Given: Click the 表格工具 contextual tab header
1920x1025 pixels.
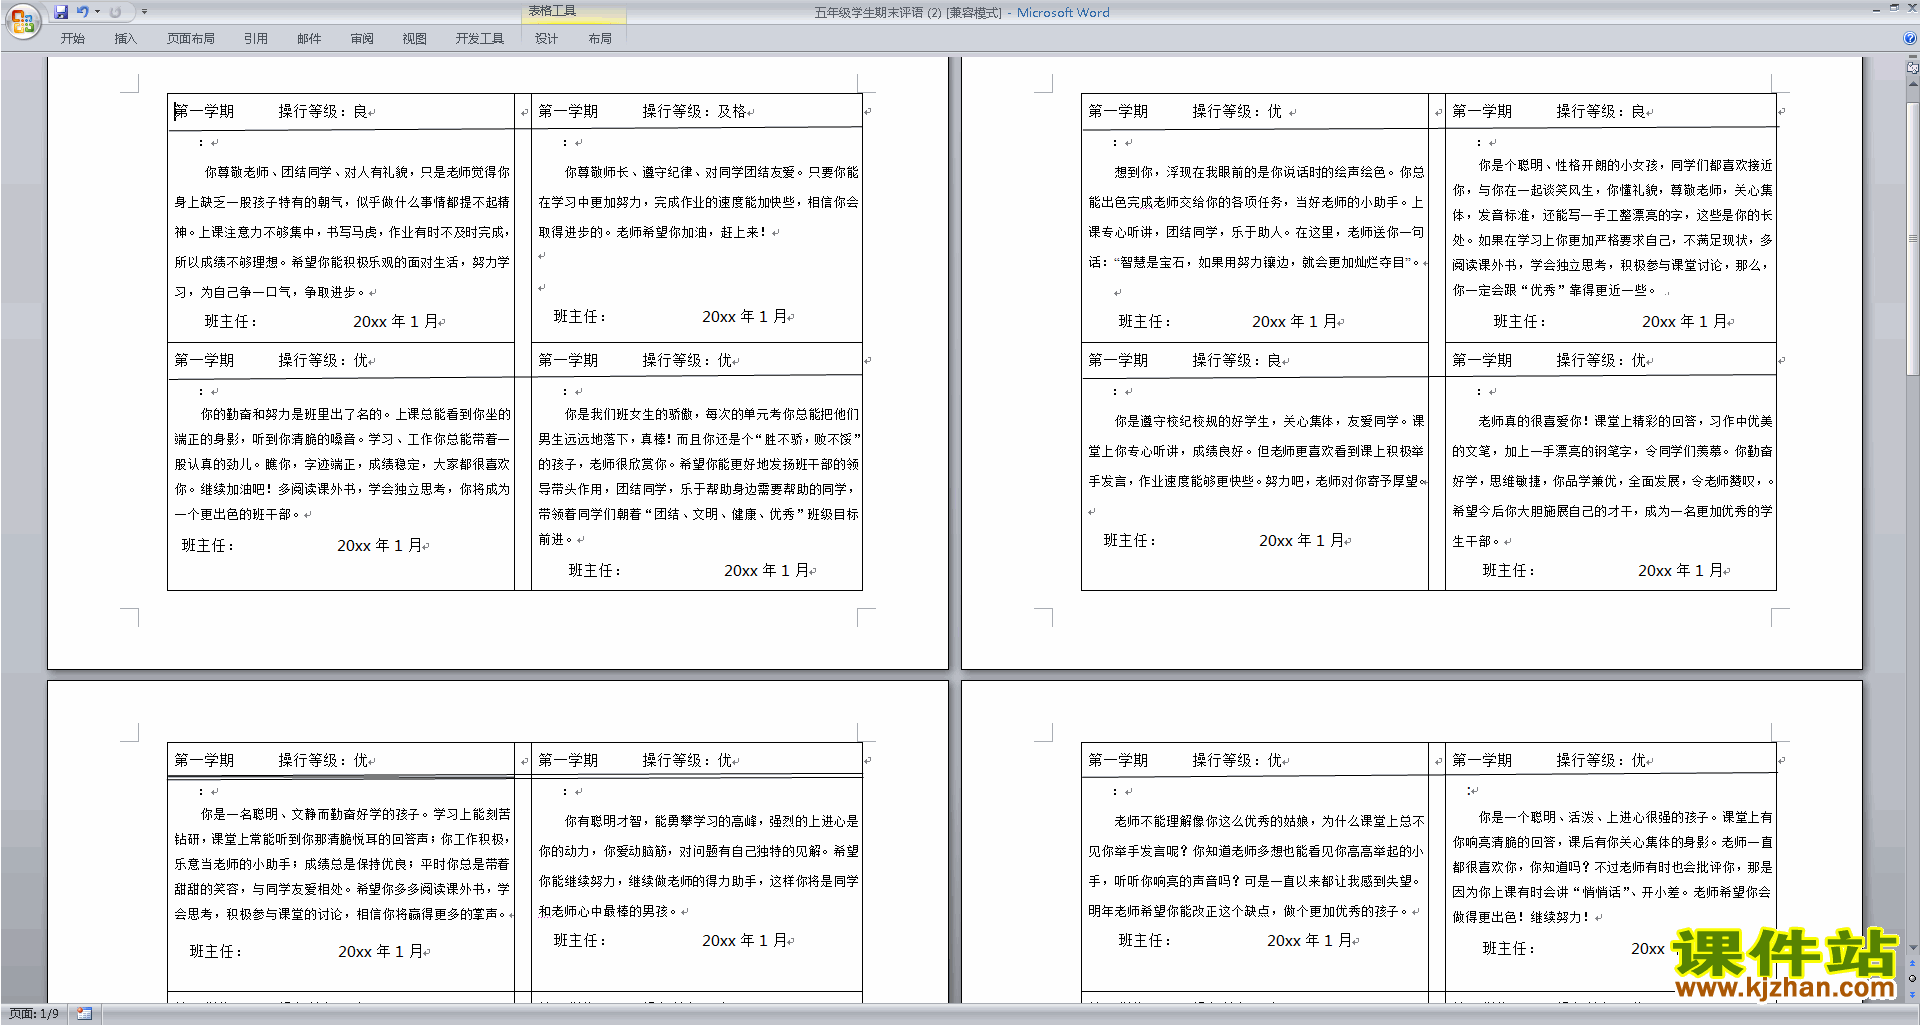Looking at the screenshot, I should click(x=574, y=12).
